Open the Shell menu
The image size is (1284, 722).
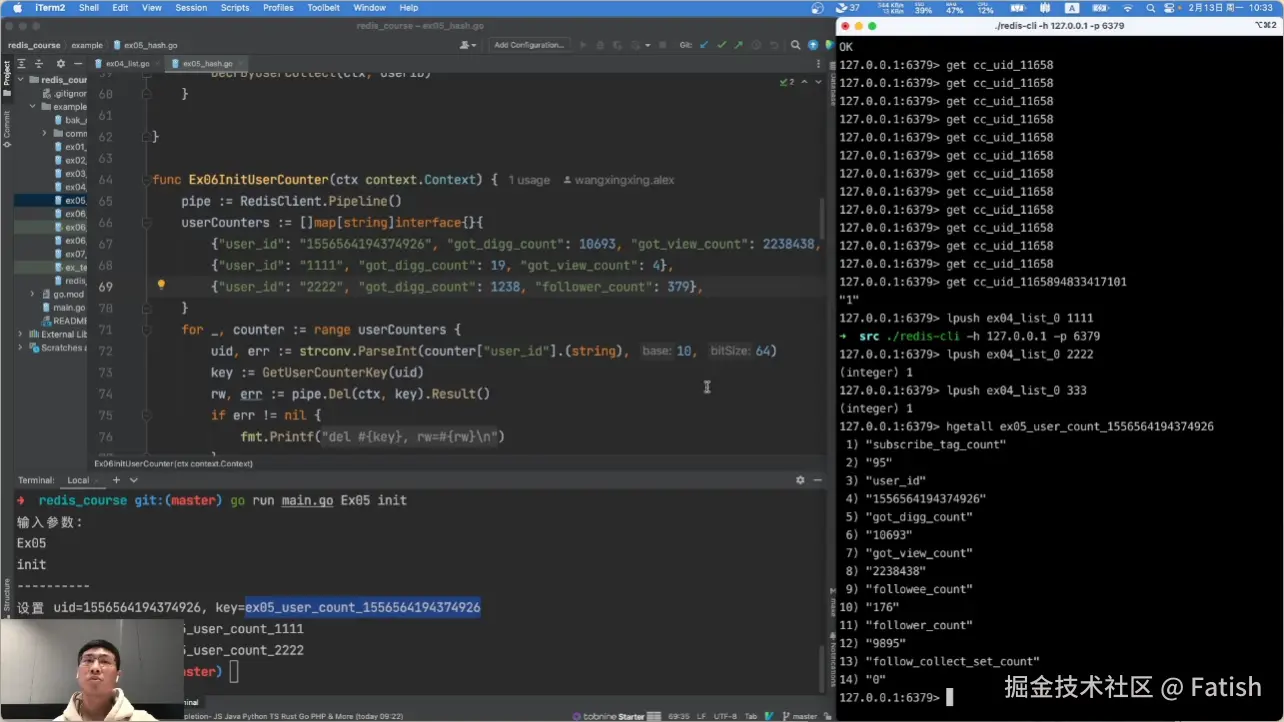point(89,7)
